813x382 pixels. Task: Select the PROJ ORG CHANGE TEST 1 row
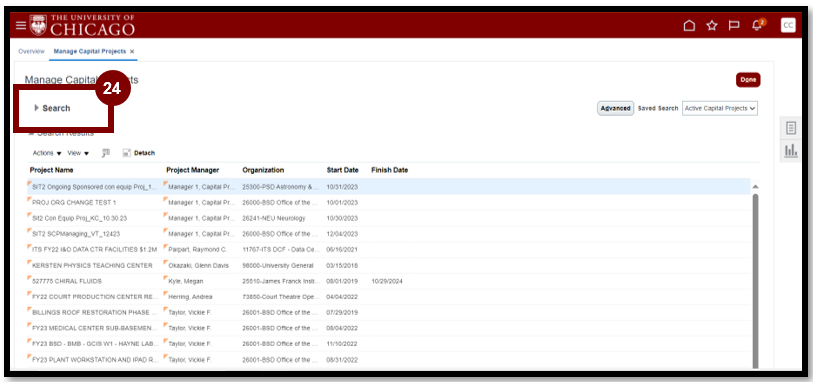(388, 203)
